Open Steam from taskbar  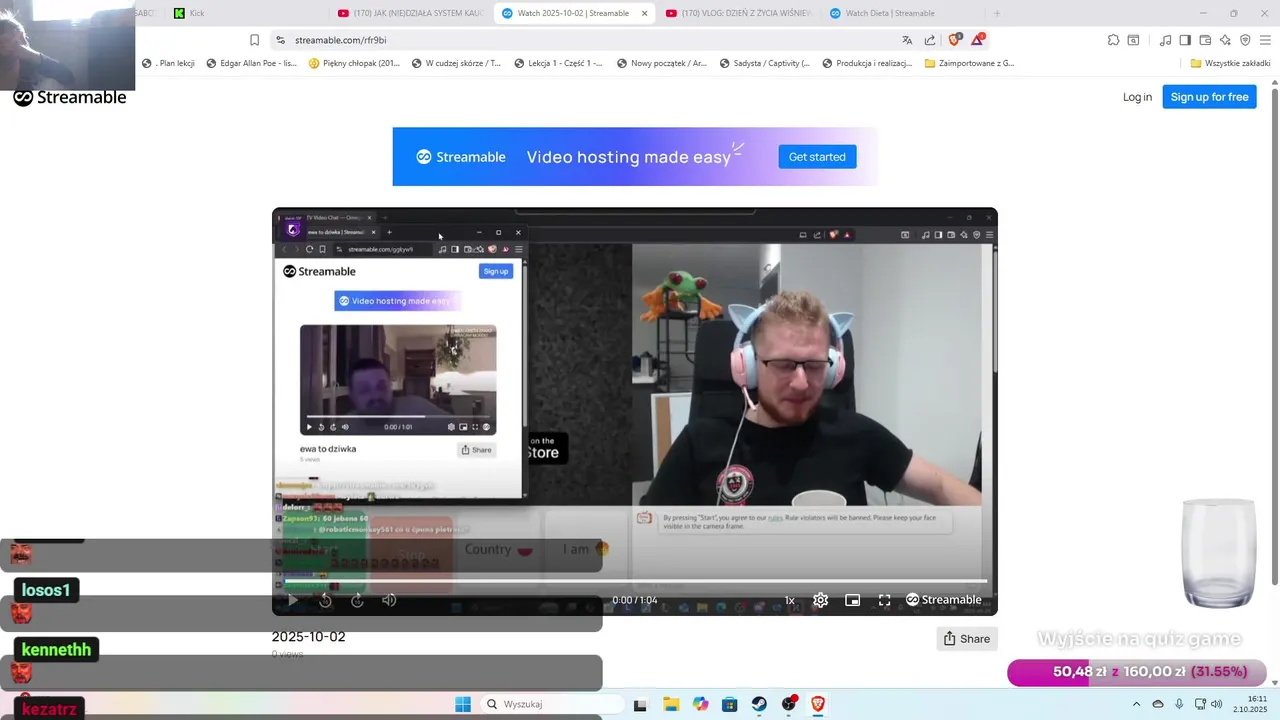[x=759, y=704]
